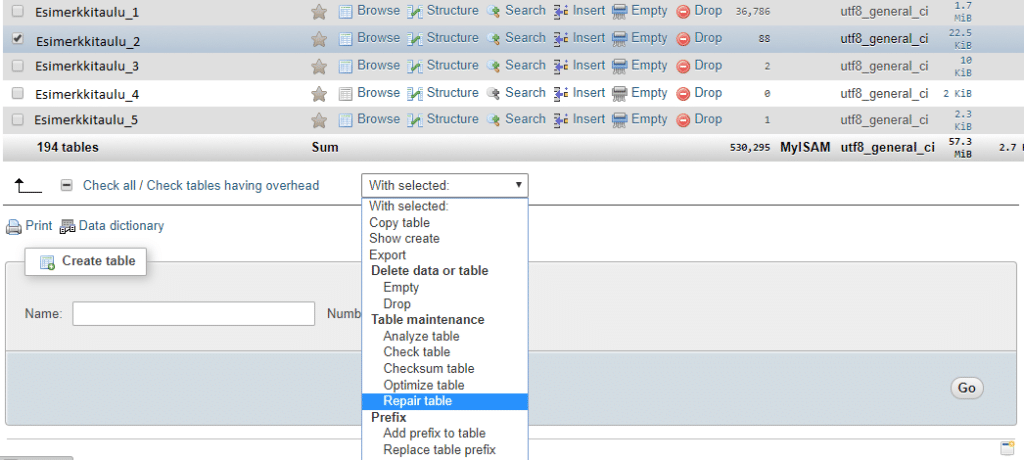
Task: Open the Data dictionary link
Action: (x=121, y=226)
